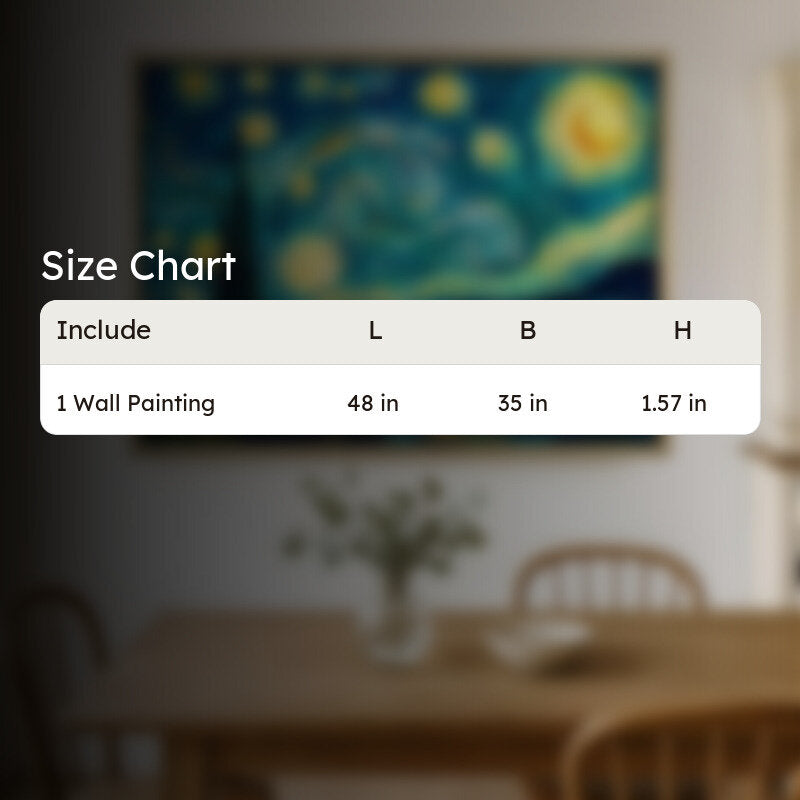800x800 pixels.
Task: Select the Include column header
Action: tap(104, 330)
